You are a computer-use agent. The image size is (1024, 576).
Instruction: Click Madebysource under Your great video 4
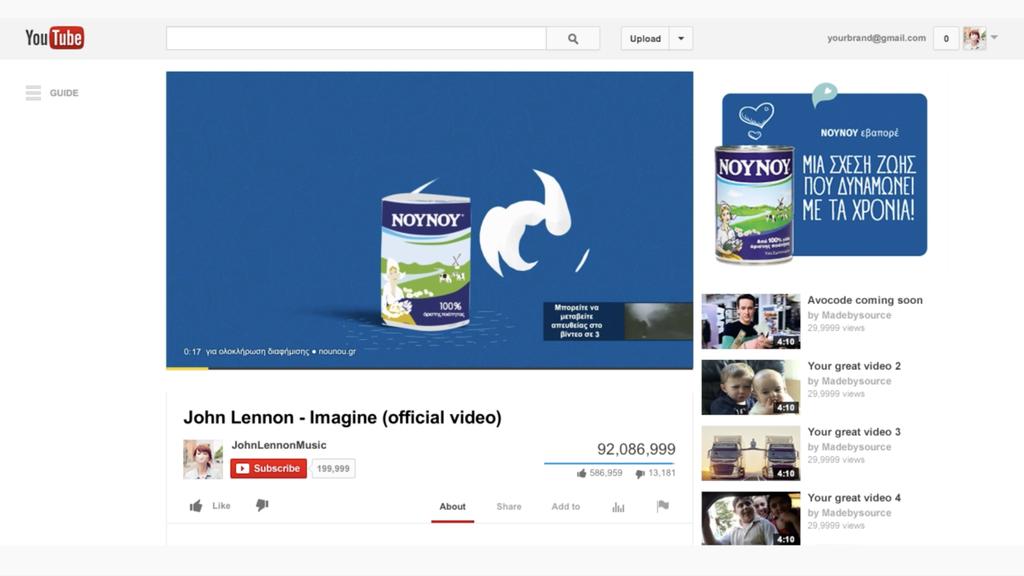pyautogui.click(x=856, y=513)
